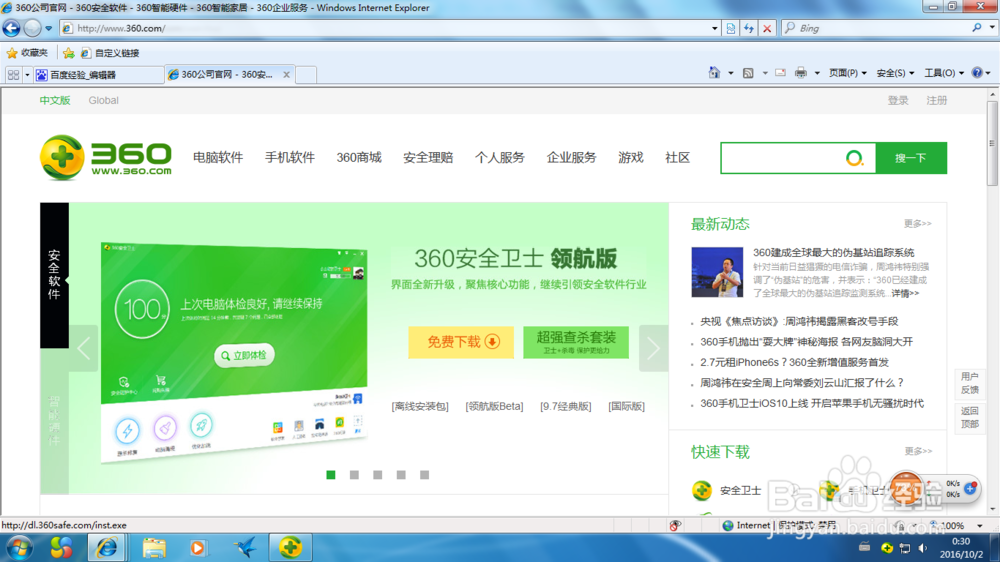The width and height of the screenshot is (1000, 562).
Task: Click the blue help question icon
Action: [x=977, y=73]
